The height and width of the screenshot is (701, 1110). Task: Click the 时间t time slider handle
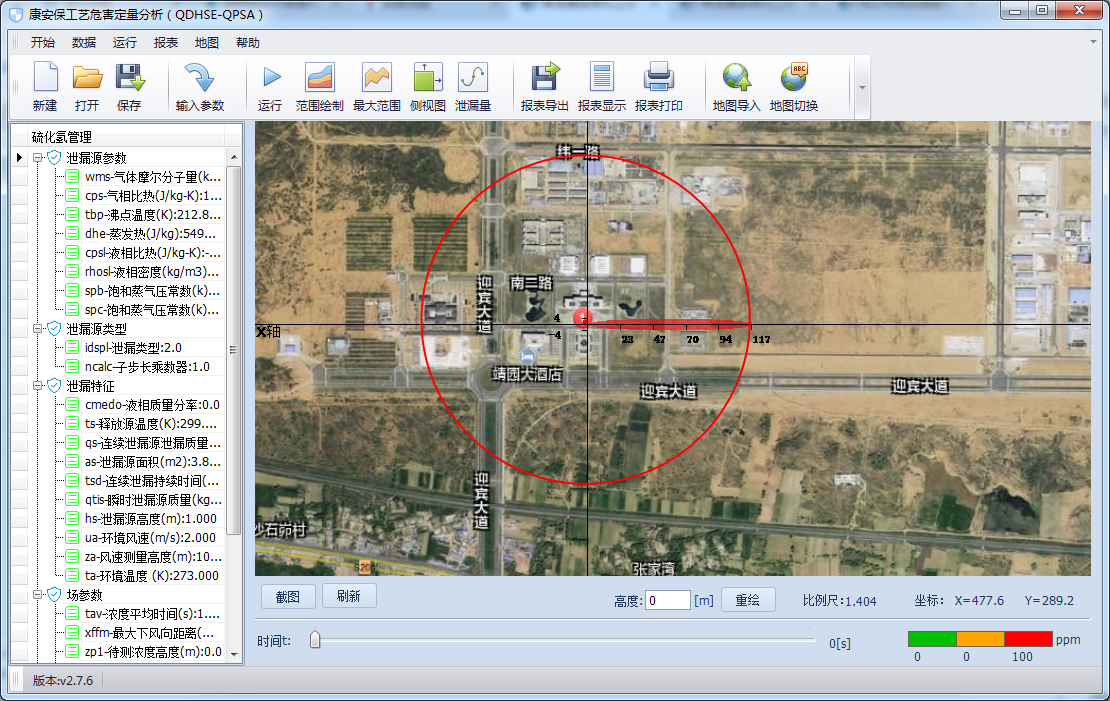click(315, 640)
